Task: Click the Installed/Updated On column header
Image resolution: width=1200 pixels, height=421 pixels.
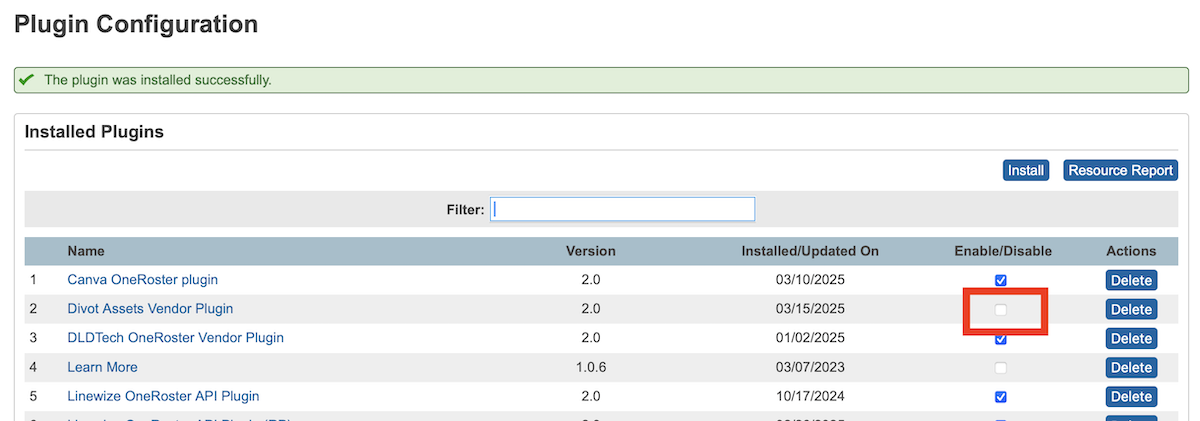Action: pos(809,251)
